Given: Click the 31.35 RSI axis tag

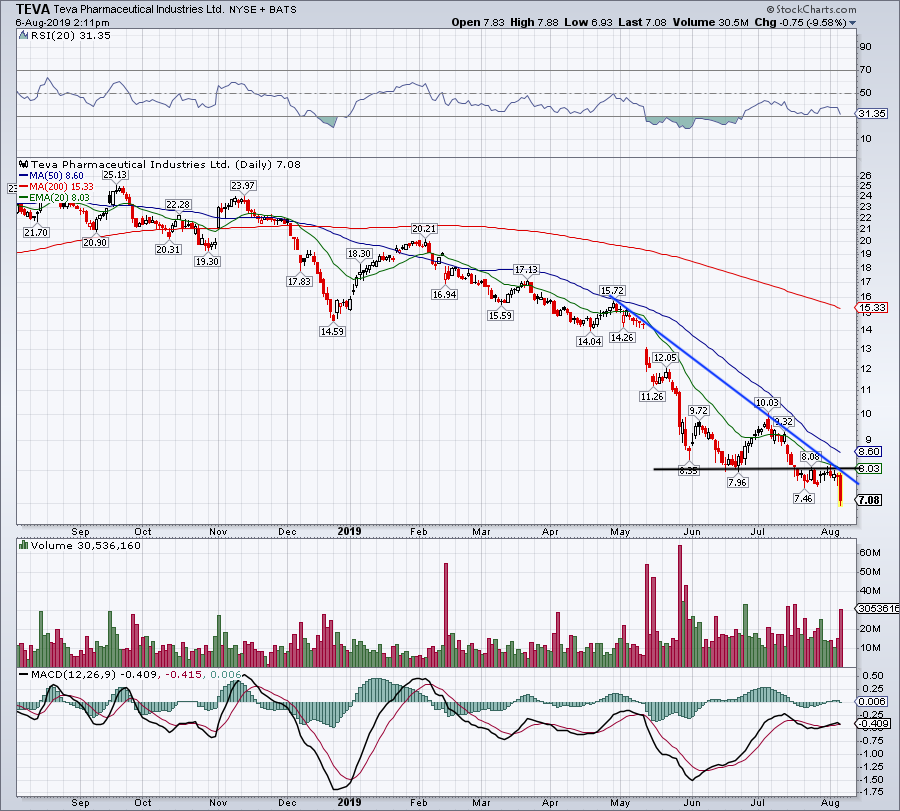Looking at the screenshot, I should pyautogui.click(x=871, y=114).
